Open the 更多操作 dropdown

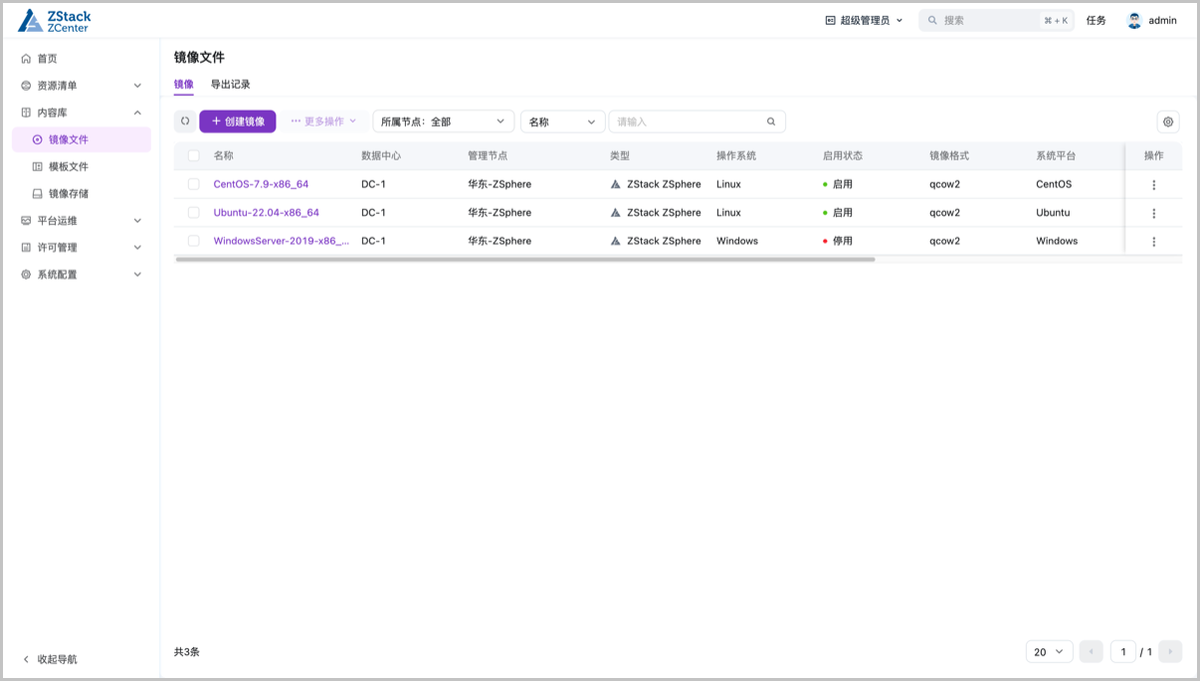coord(323,121)
